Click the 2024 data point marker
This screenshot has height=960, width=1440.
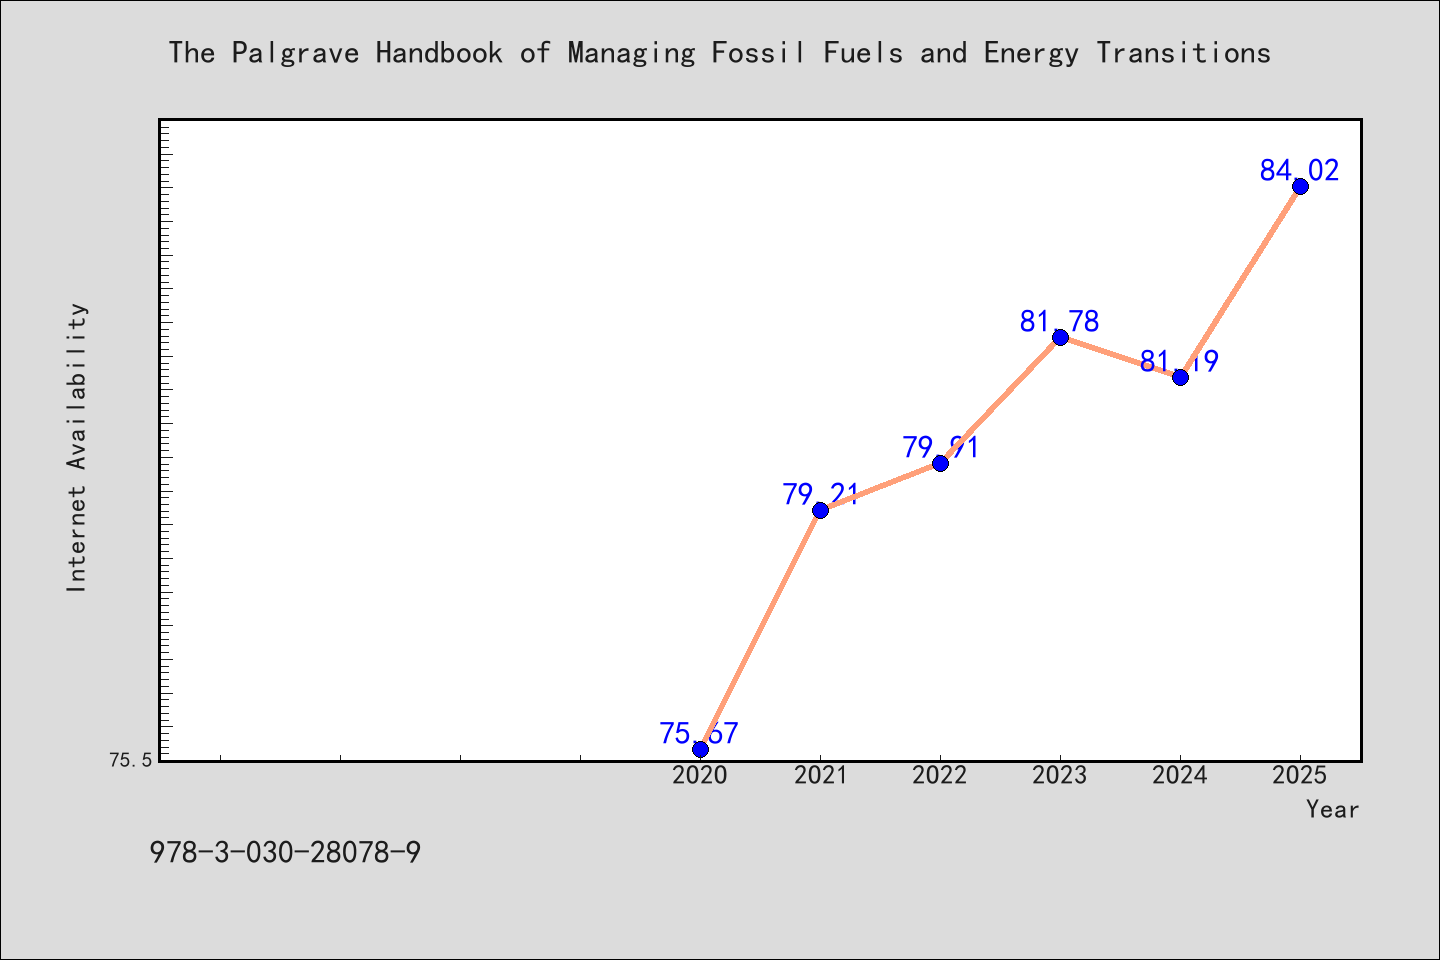pyautogui.click(x=1180, y=377)
